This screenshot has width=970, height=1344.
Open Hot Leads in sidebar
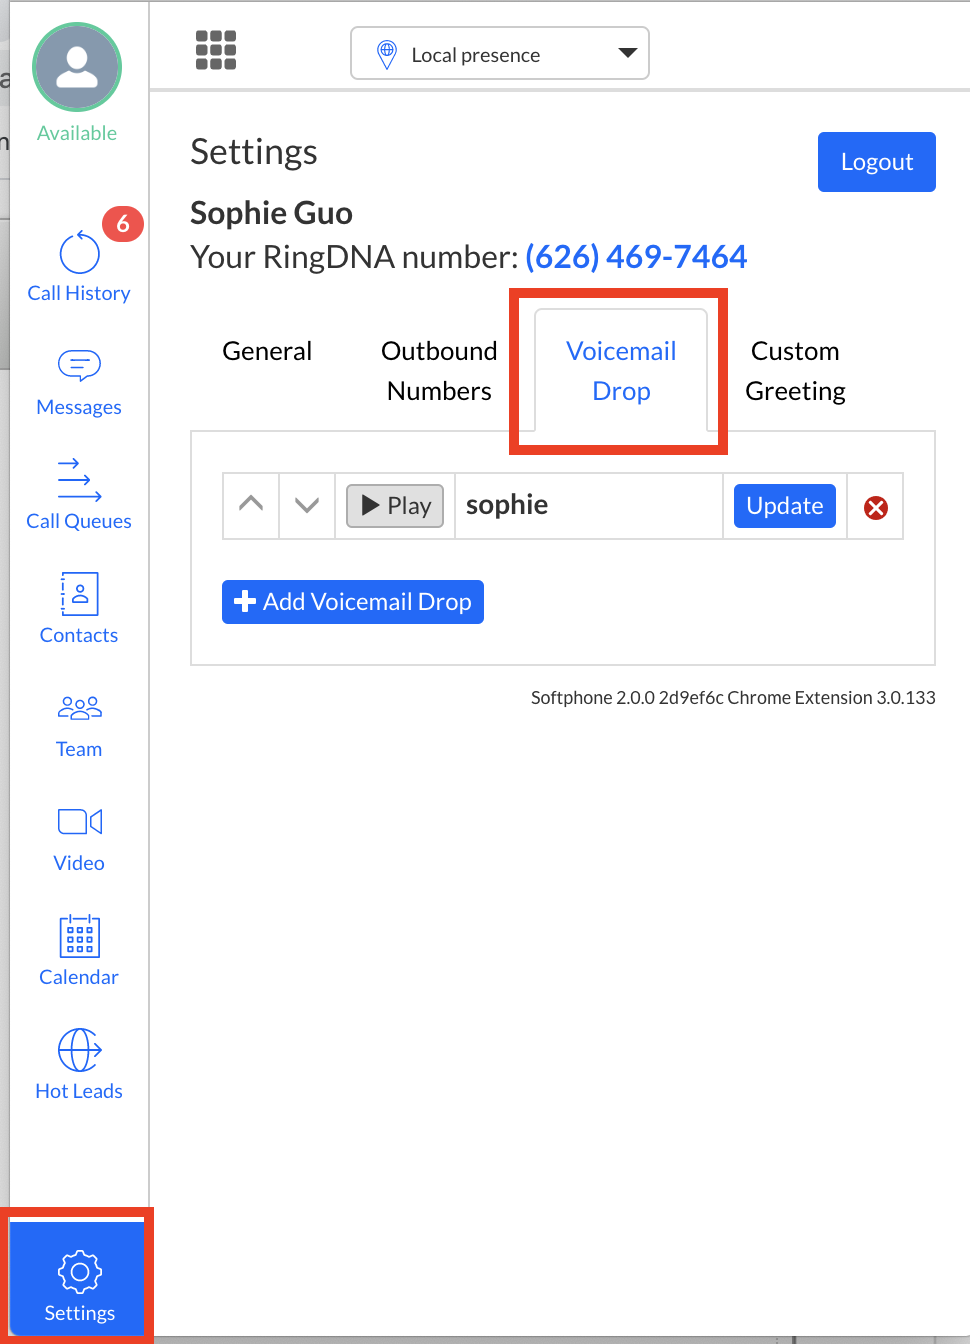tap(79, 1065)
